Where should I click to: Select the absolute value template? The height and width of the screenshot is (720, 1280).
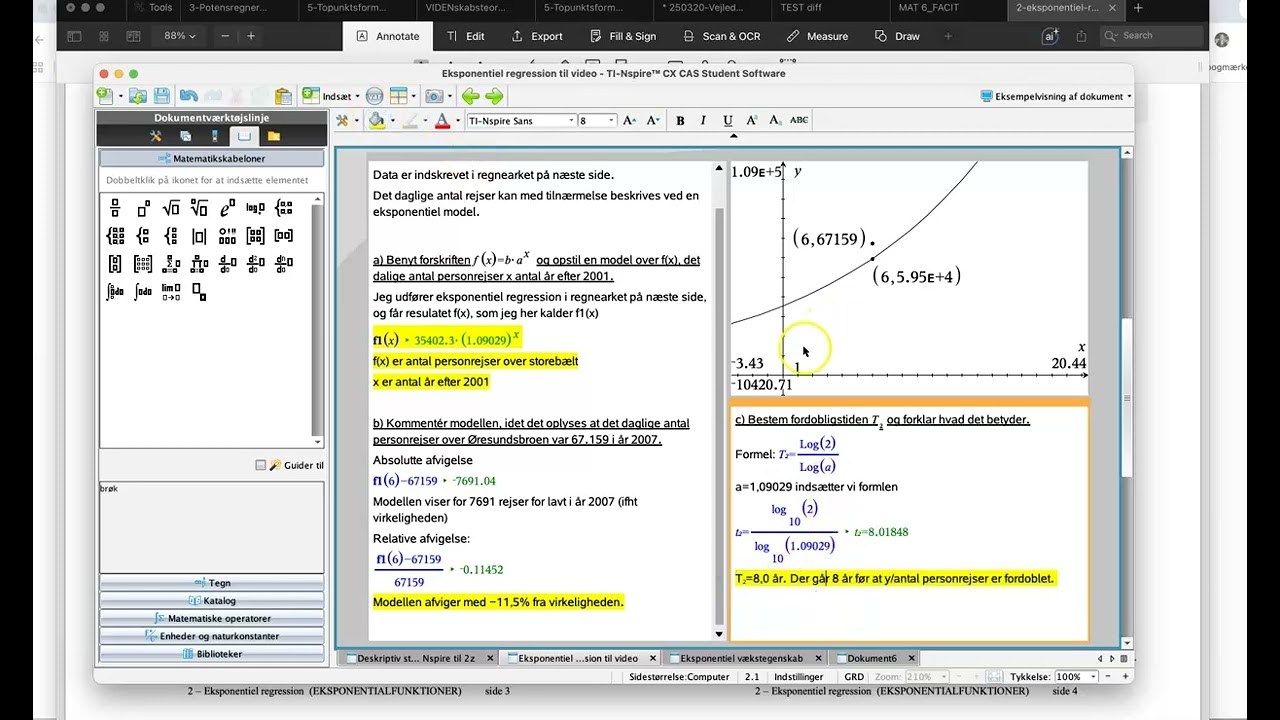(199, 236)
